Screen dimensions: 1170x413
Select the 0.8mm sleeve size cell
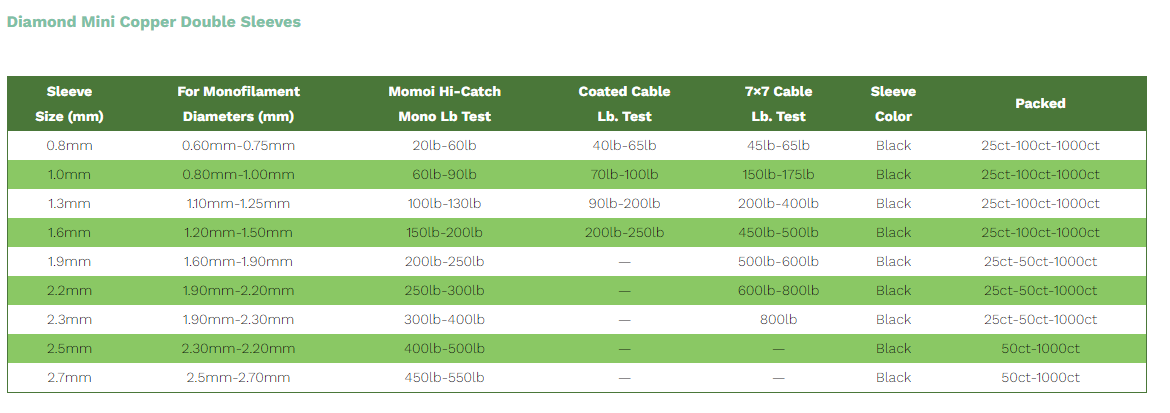pos(69,146)
